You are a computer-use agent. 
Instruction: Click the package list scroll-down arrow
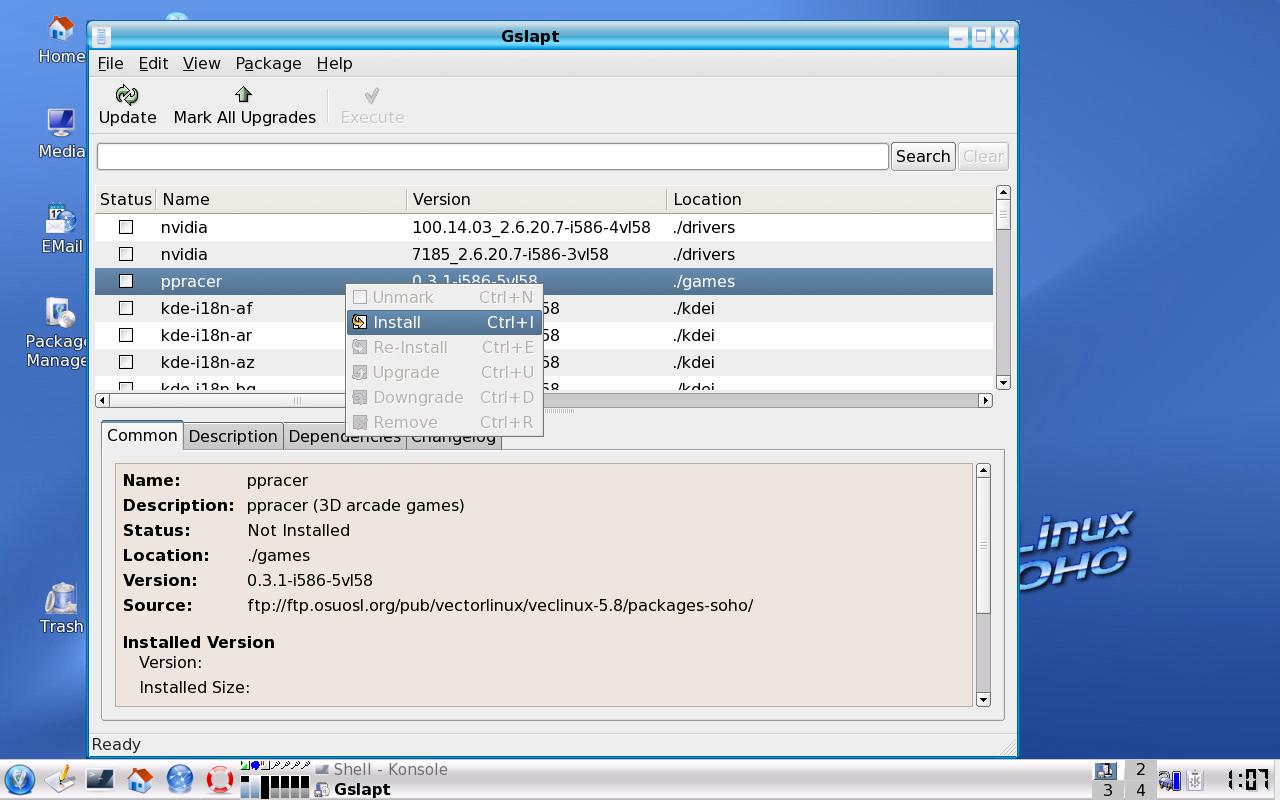tap(1003, 382)
